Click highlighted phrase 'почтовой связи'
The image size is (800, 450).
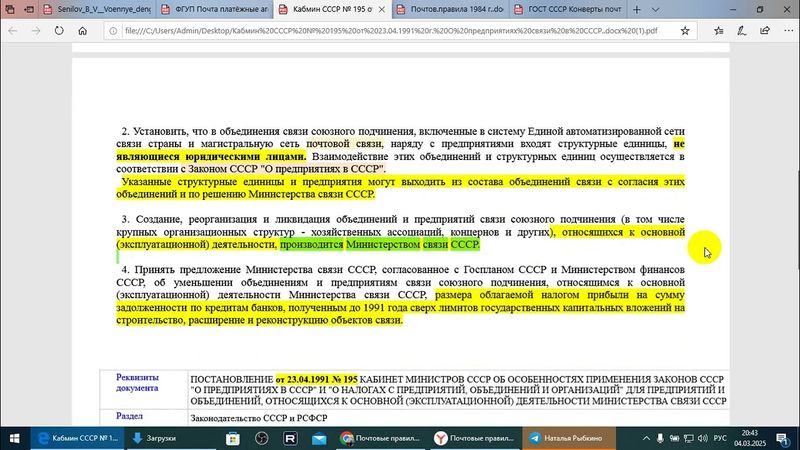pyautogui.click(x=344, y=144)
